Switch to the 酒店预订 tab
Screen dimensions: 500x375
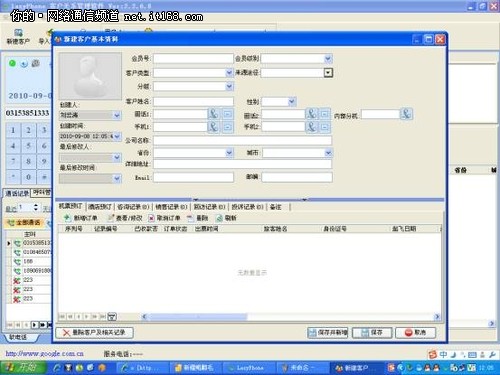click(x=100, y=207)
